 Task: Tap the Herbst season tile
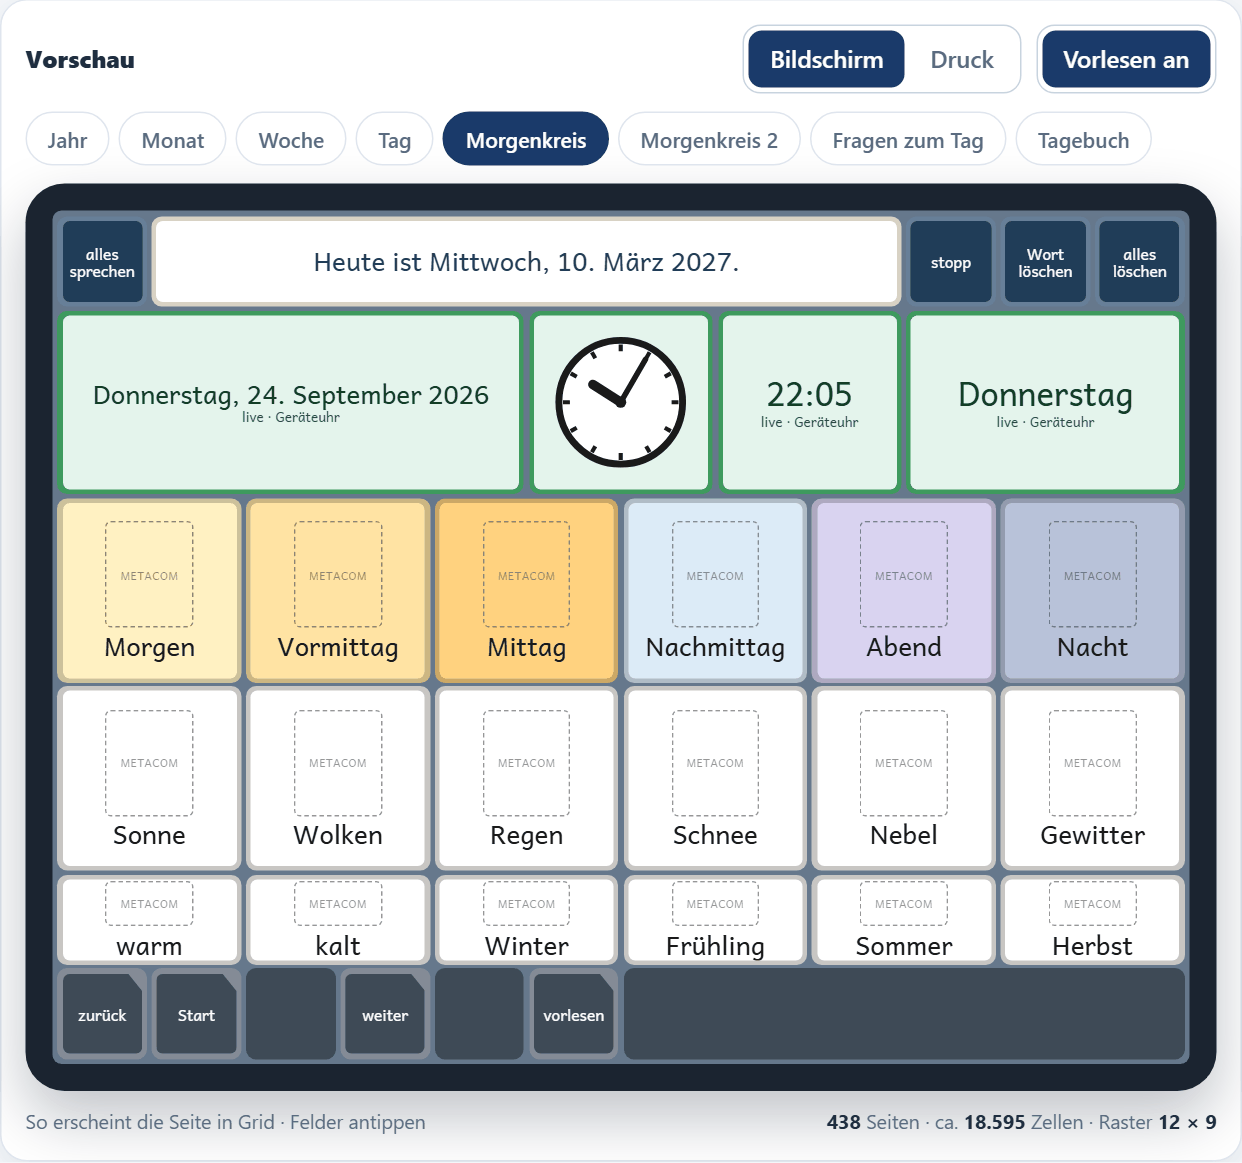(x=1093, y=920)
